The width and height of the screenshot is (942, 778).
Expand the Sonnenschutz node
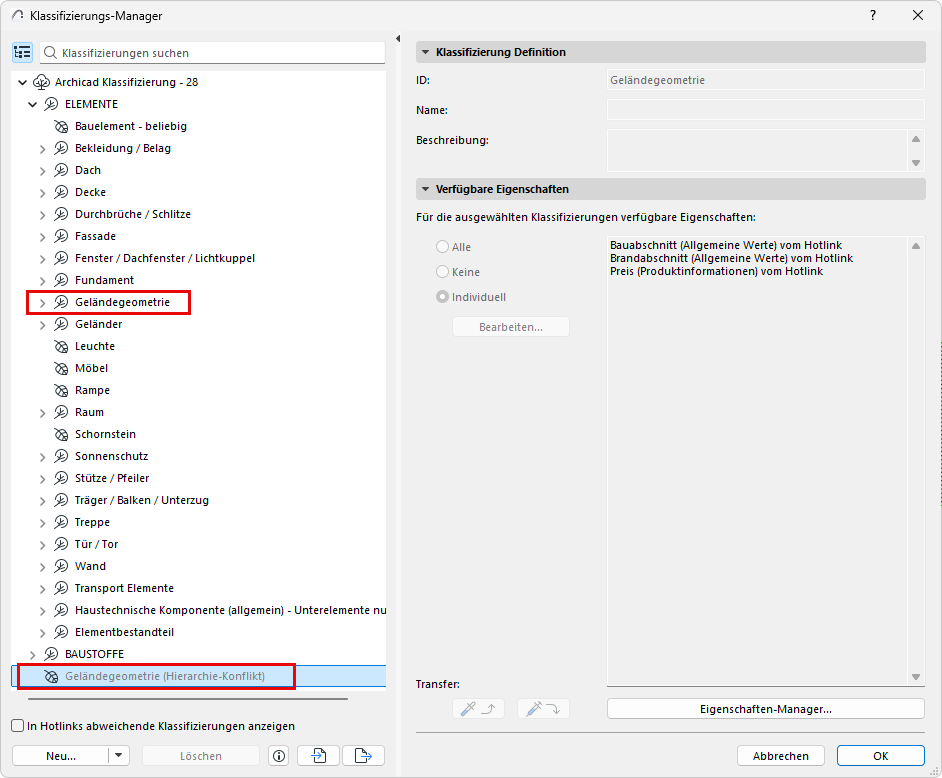43,457
